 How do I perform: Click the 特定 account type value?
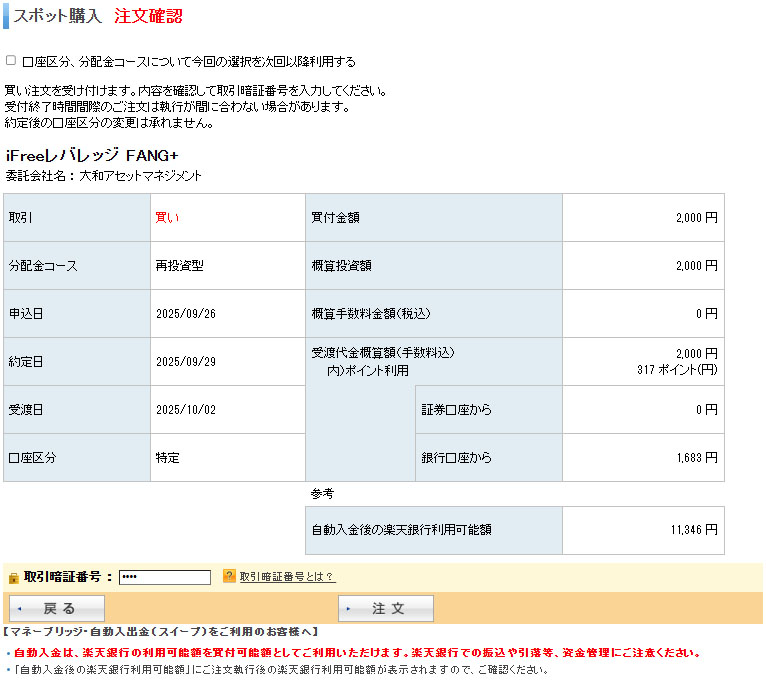click(167, 458)
